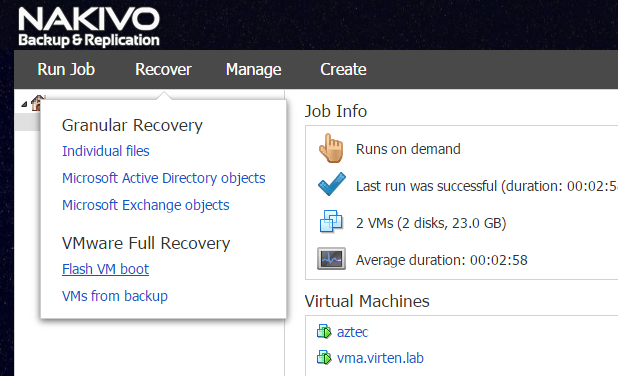The height and width of the screenshot is (376, 618).
Task: Open the Run Job menu
Action: (66, 69)
